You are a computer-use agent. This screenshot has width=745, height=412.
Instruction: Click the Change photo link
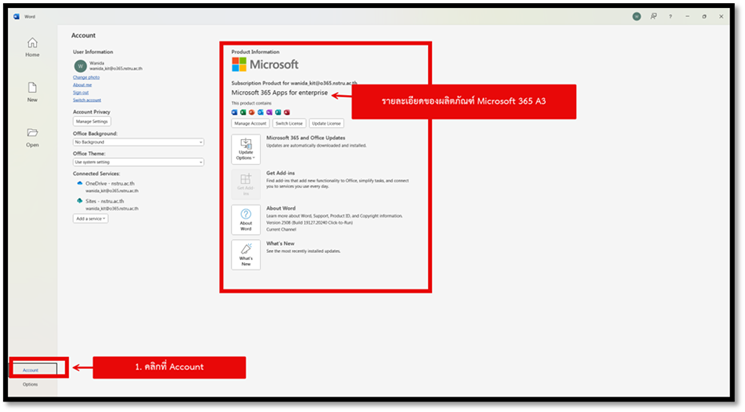pyautogui.click(x=86, y=77)
